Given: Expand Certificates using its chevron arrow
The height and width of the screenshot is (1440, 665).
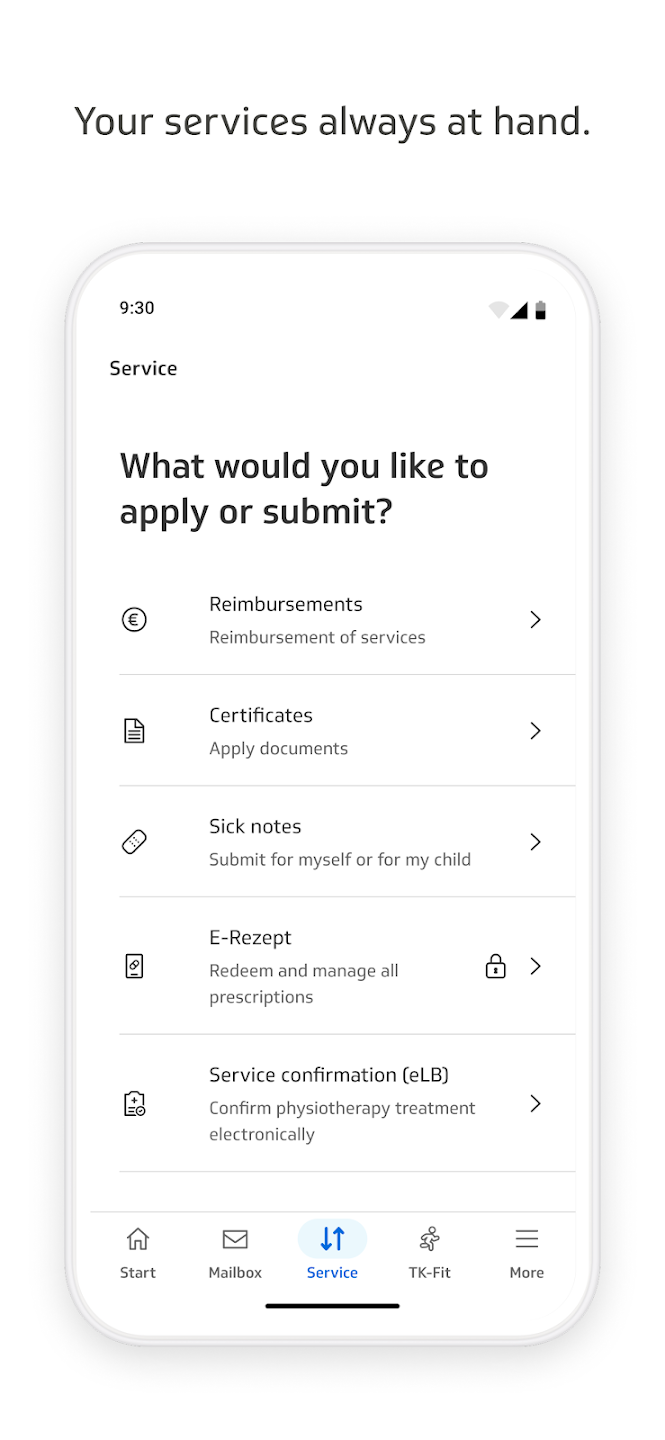Looking at the screenshot, I should 536,731.
